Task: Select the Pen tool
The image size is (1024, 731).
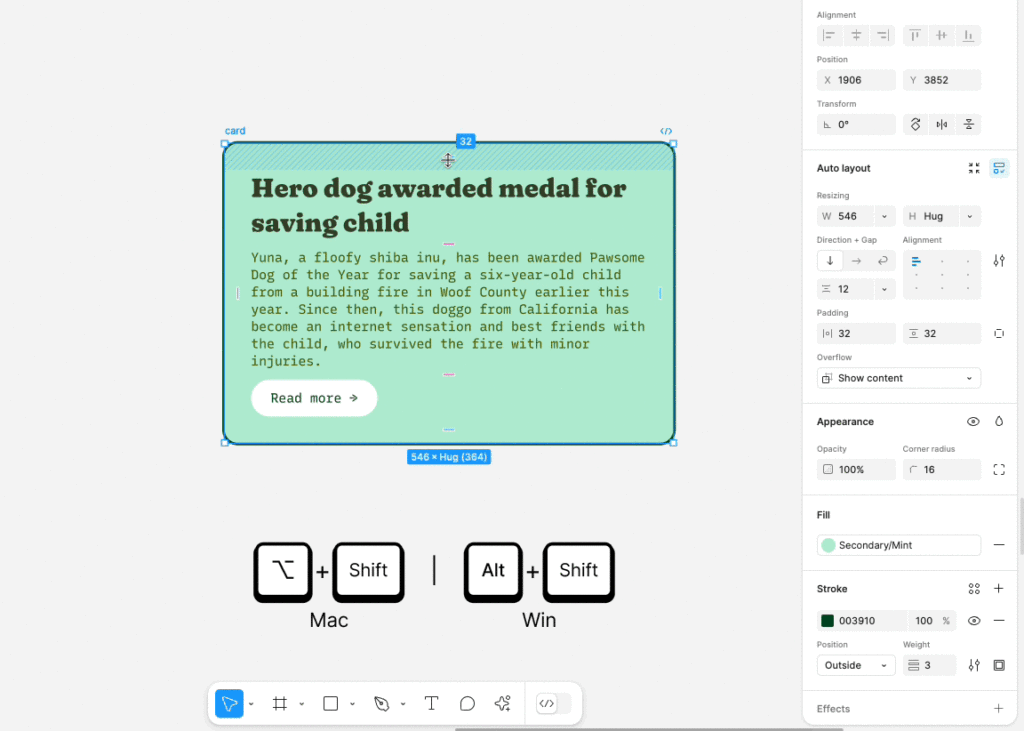Action: 381,704
